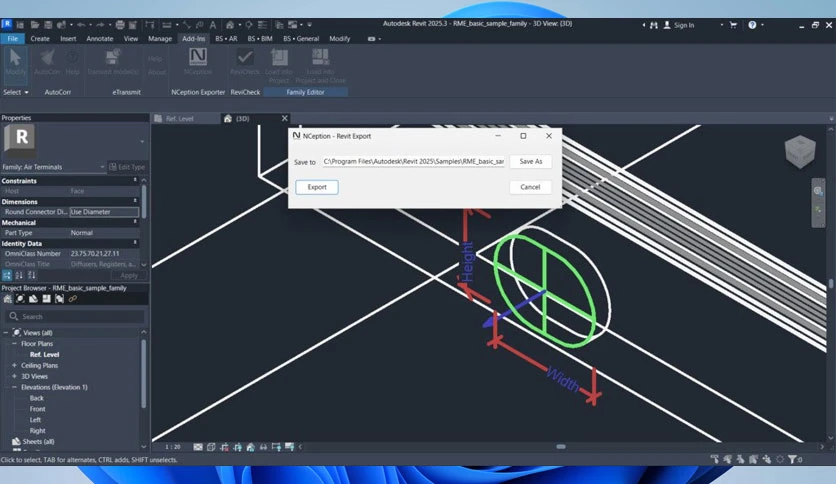Click Apply in Properties palette
836x484 pixels.
(x=129, y=275)
